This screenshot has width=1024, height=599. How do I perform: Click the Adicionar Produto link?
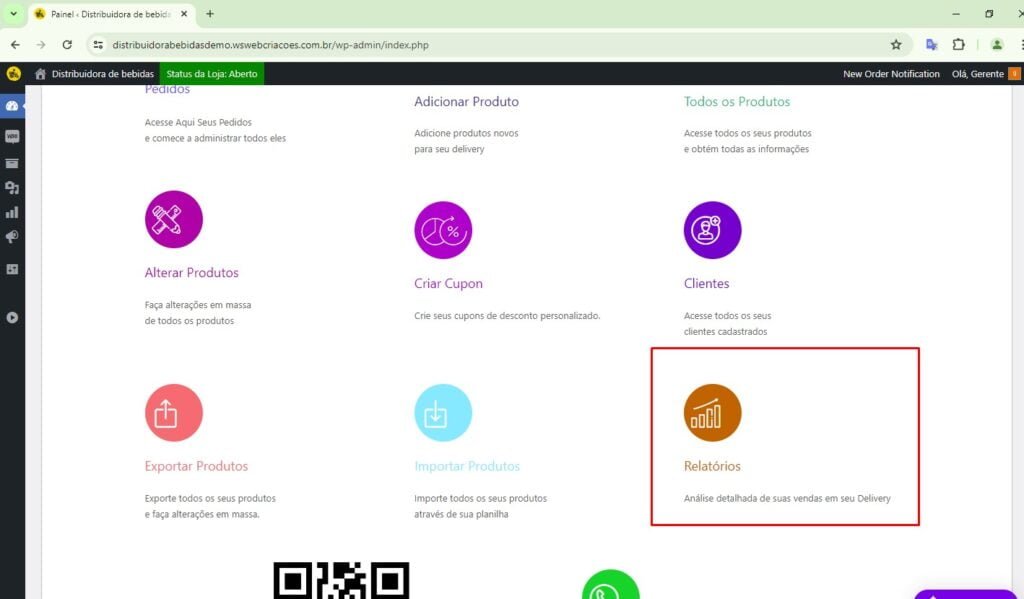pos(466,102)
